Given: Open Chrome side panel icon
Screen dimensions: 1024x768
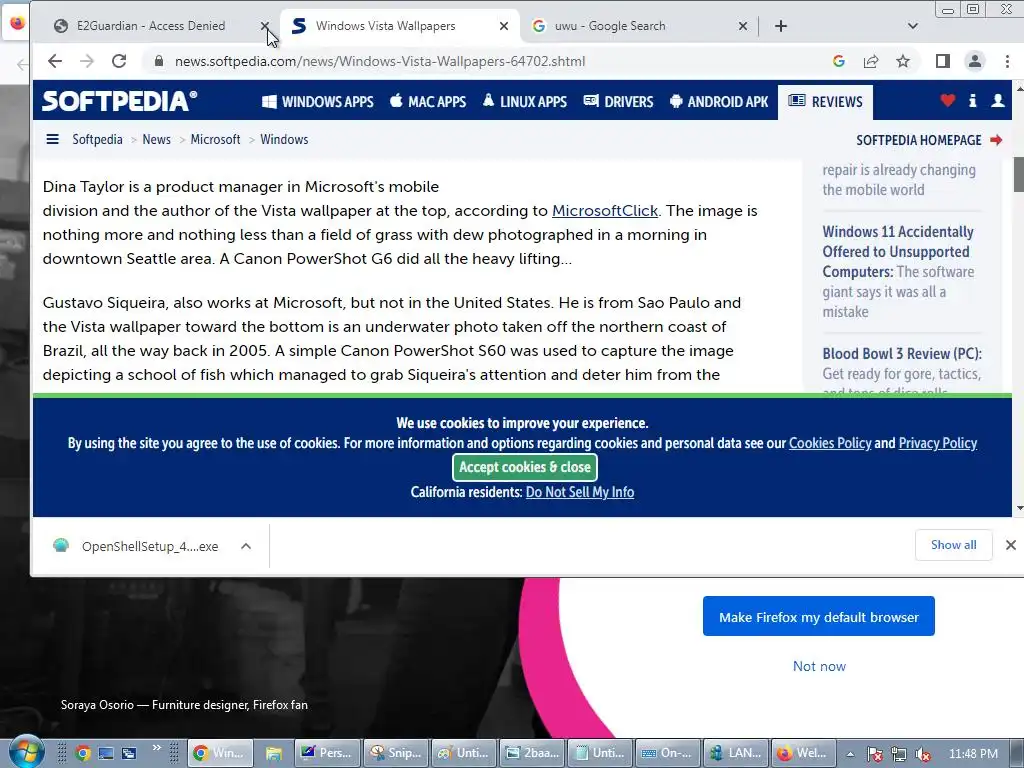Looking at the screenshot, I should (942, 61).
